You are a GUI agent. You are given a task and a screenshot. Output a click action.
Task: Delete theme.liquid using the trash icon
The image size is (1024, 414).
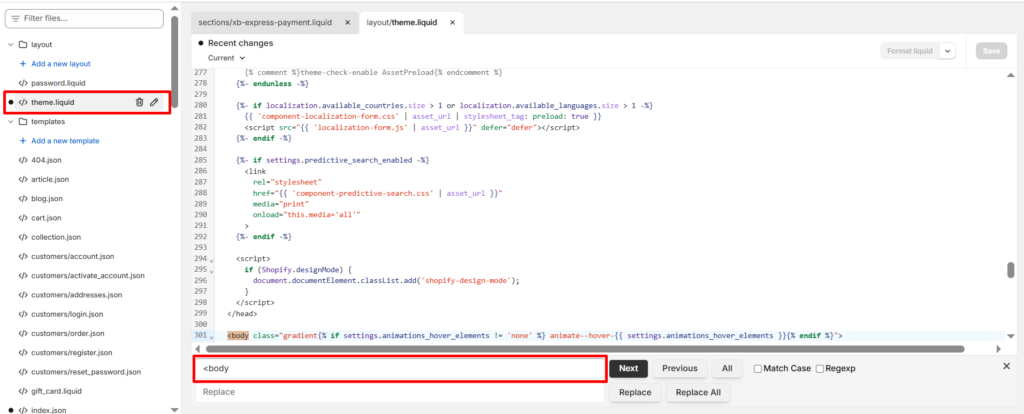tap(139, 102)
